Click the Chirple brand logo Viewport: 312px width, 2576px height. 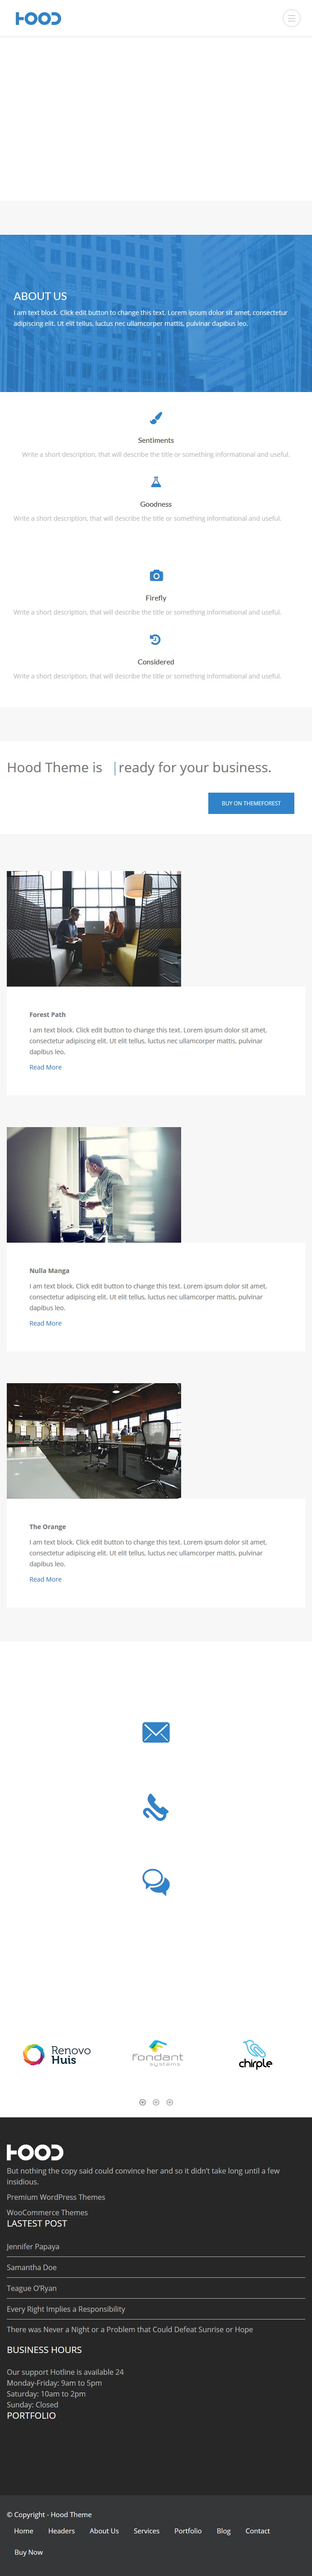255,2055
